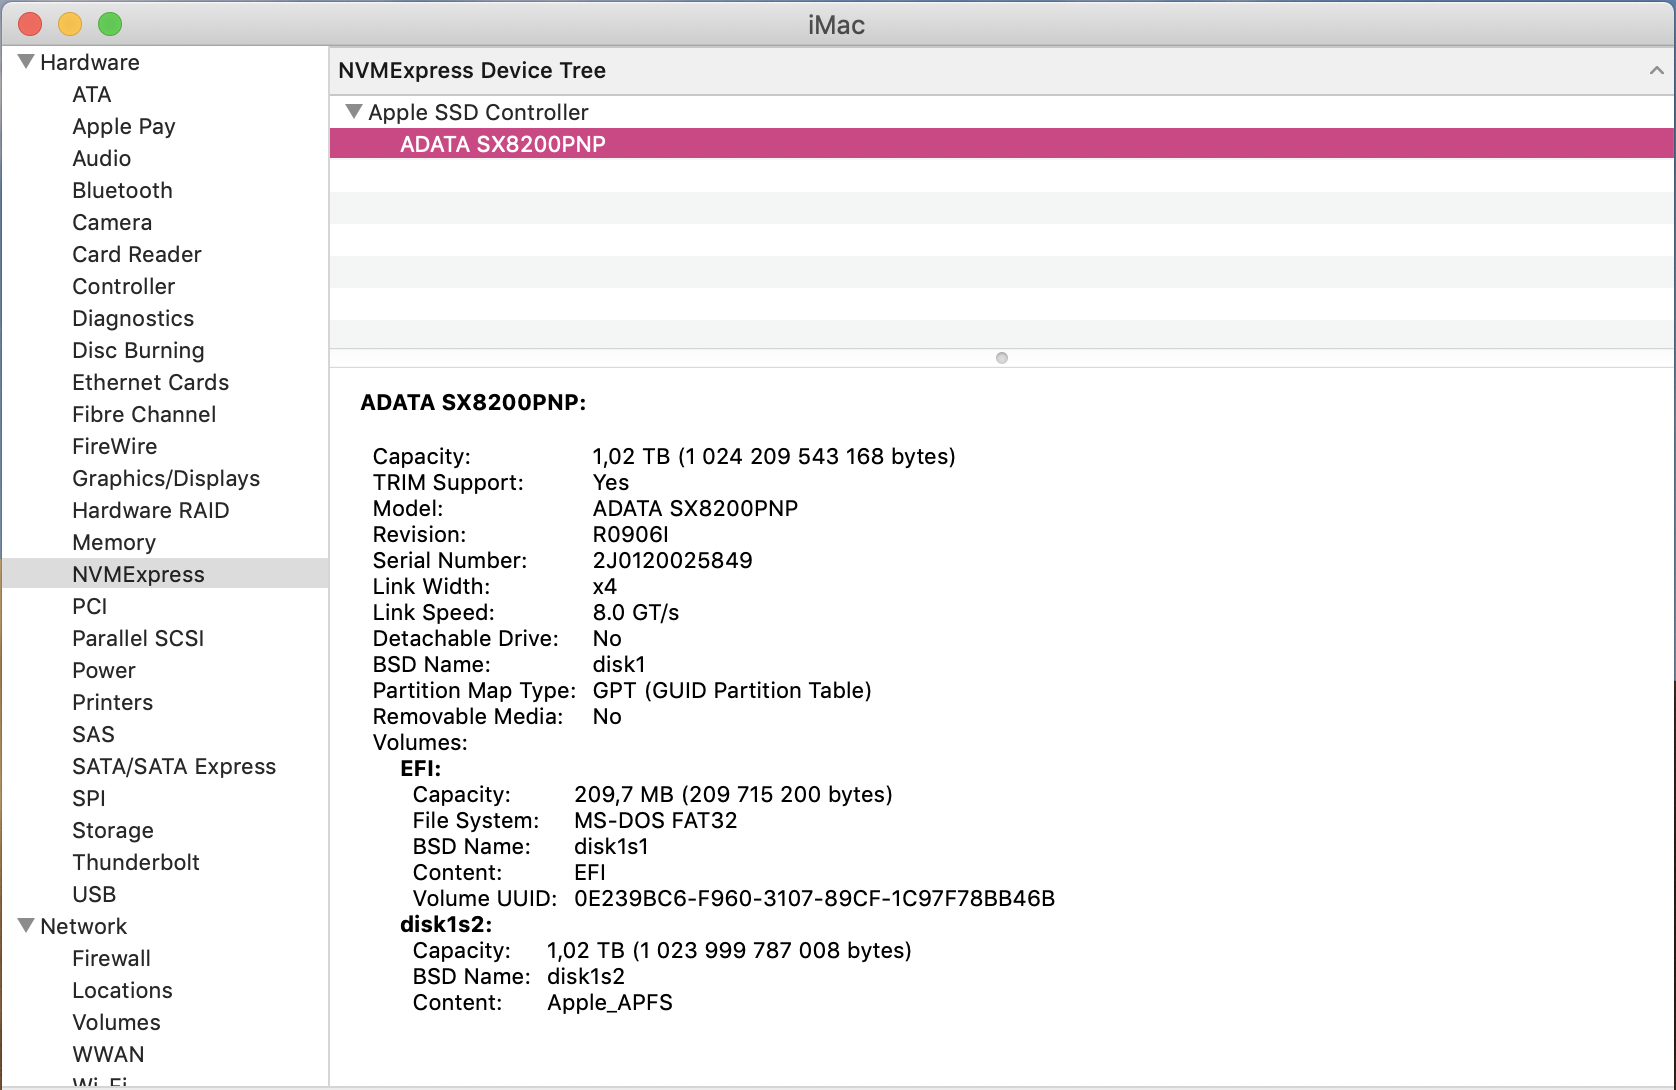This screenshot has width=1676, height=1090.
Task: Click the split-pane divider handle dot
Action: click(1002, 358)
